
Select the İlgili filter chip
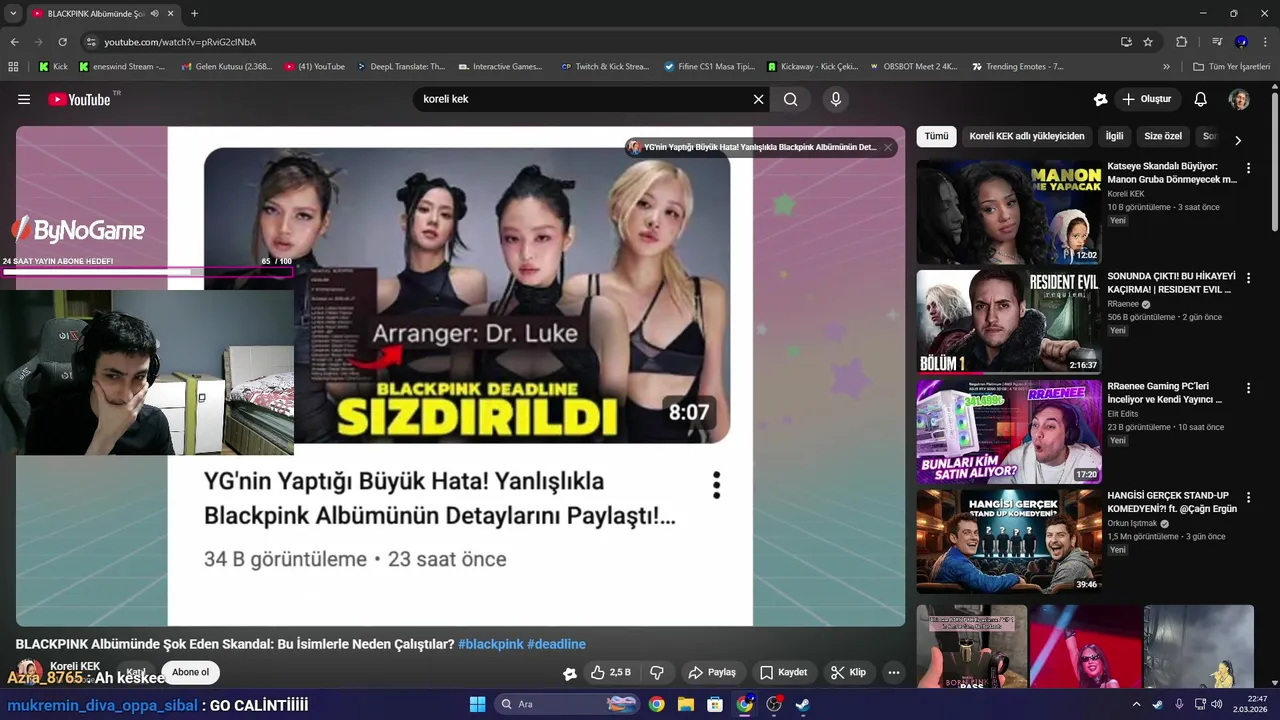[1114, 136]
